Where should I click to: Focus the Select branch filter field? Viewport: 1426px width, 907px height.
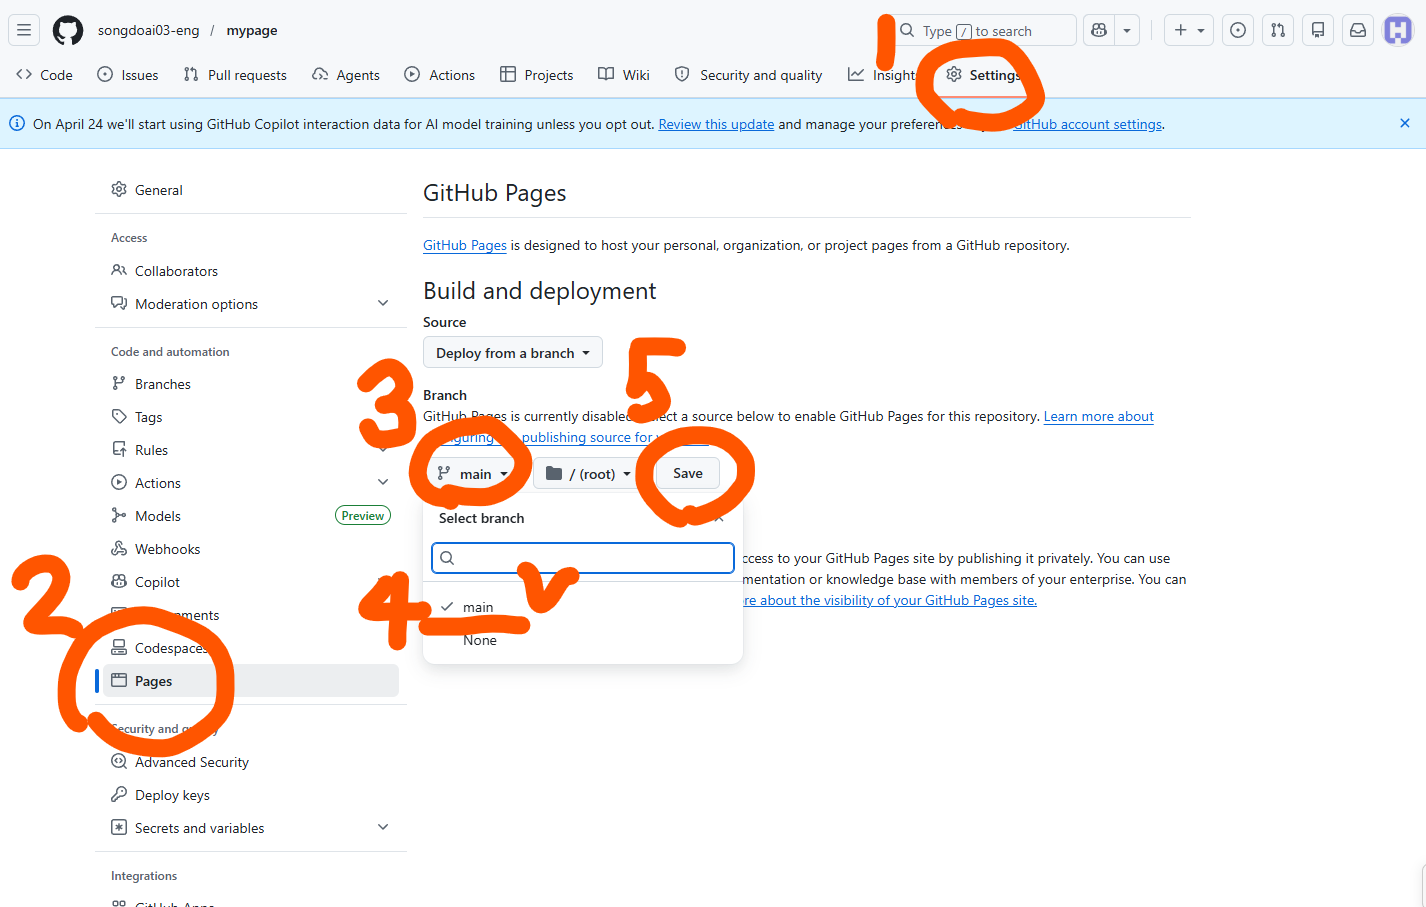(x=583, y=558)
